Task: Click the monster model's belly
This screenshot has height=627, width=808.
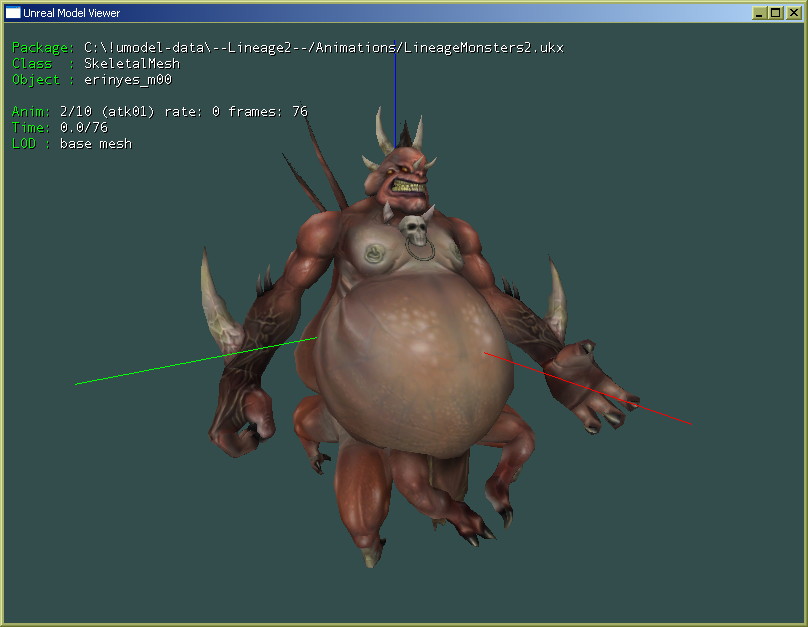Action: tap(413, 366)
